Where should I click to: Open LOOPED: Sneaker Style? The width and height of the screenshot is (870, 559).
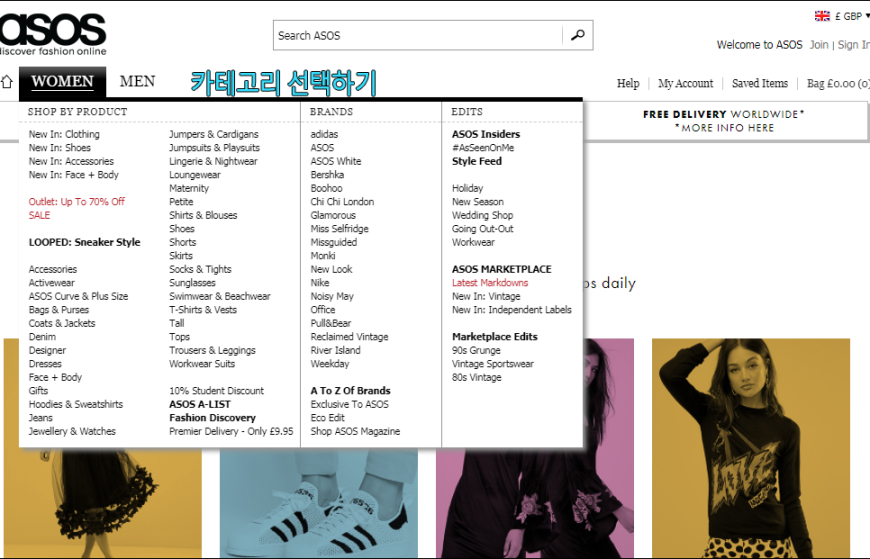tap(84, 242)
